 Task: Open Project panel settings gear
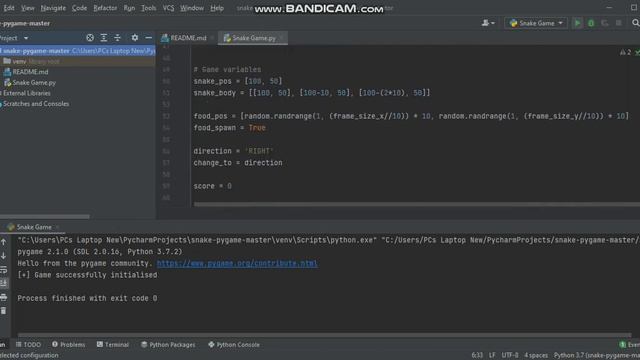pos(135,38)
